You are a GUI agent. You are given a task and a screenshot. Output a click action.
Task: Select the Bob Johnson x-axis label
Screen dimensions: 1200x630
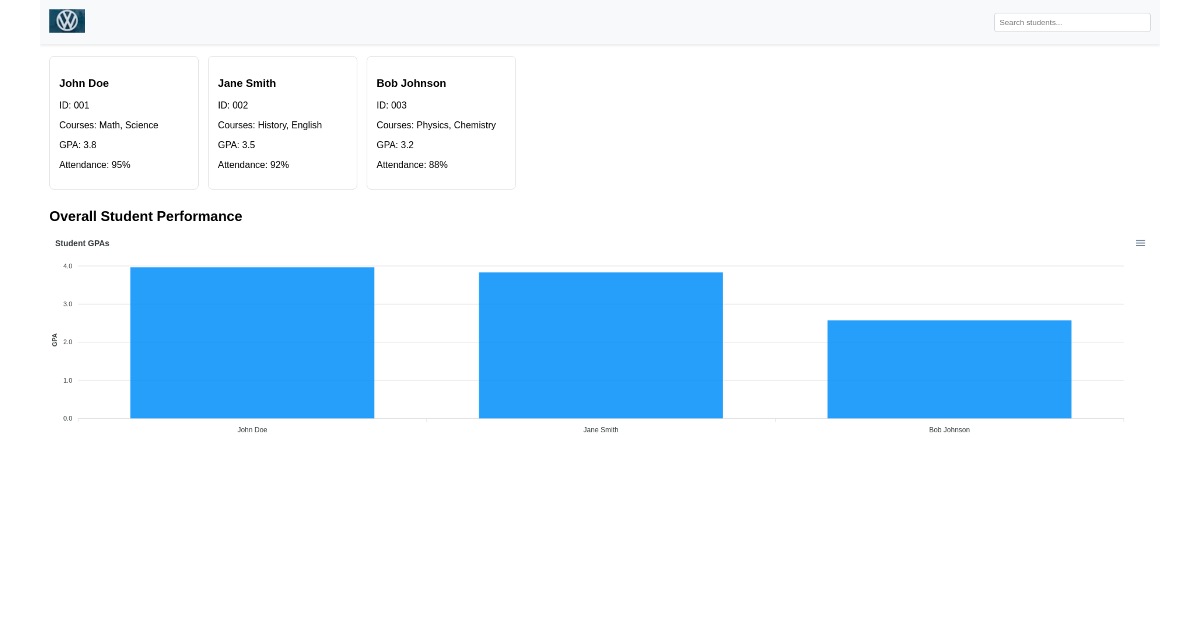[x=948, y=429]
